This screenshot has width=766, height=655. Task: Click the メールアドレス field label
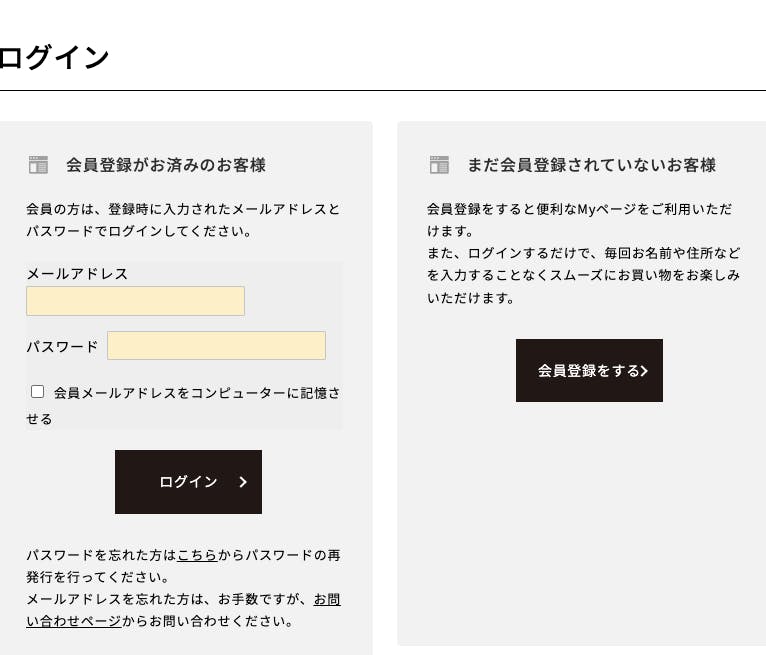[x=77, y=274]
